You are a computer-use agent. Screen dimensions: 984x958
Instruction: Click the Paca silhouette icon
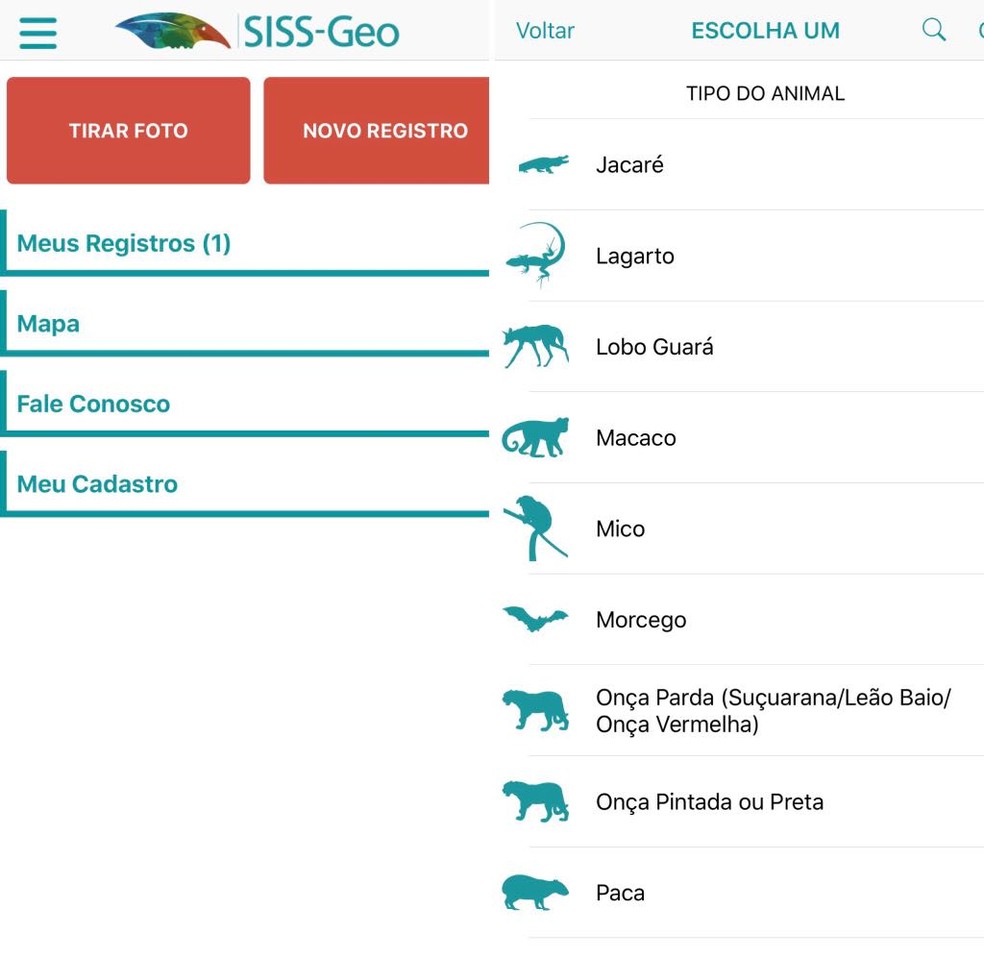[x=535, y=892]
